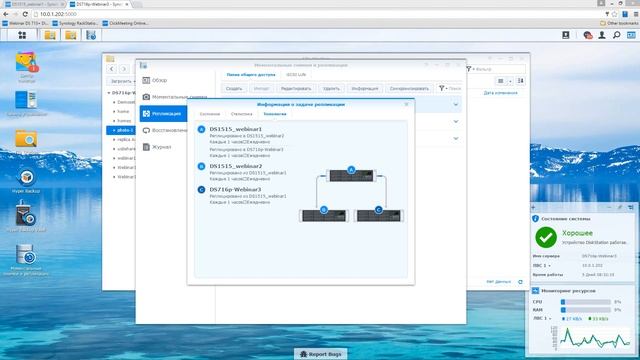Open the DSM main menu grid icon
The width and height of the screenshot is (640, 360).
click(22, 36)
